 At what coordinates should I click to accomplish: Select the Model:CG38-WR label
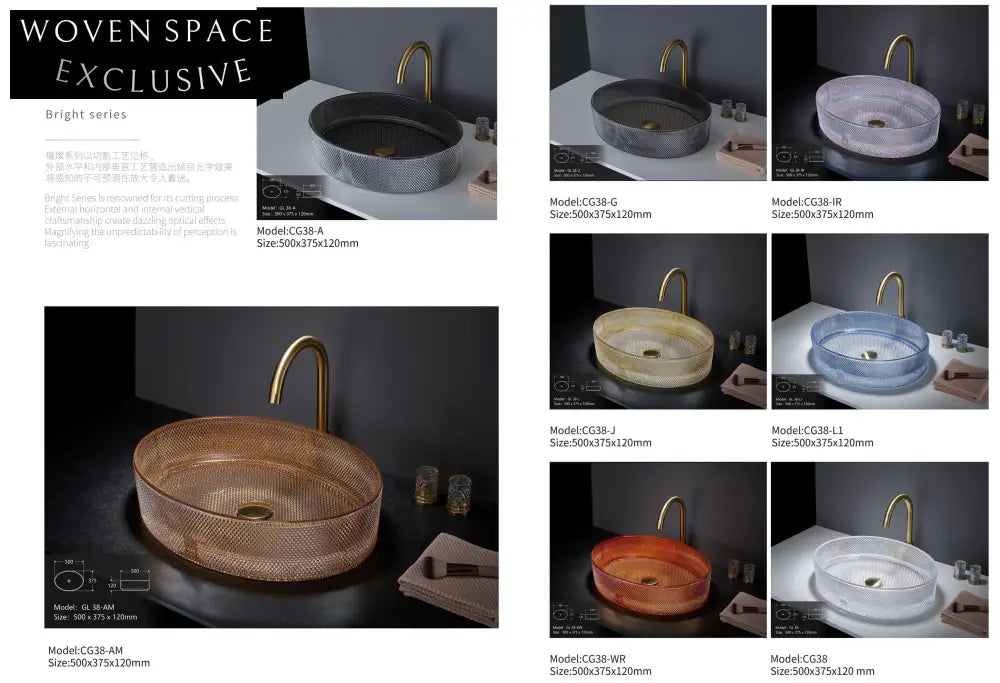point(587,659)
